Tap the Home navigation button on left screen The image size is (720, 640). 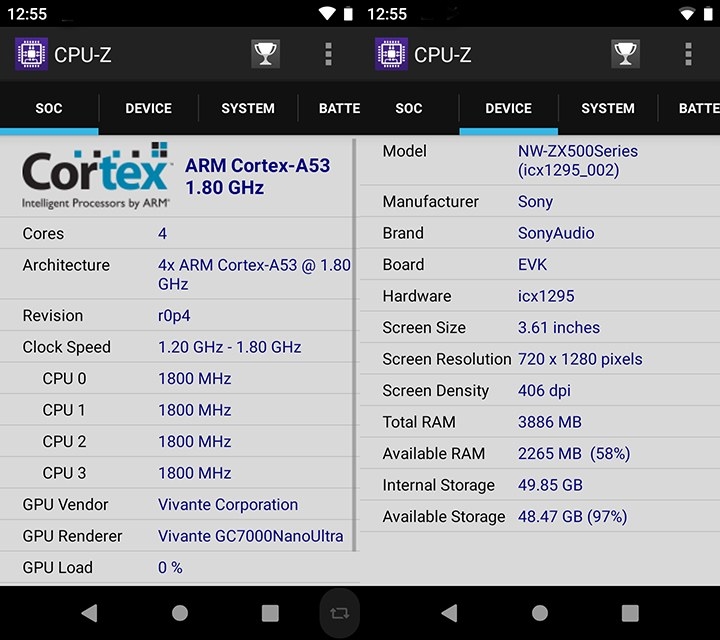(180, 613)
